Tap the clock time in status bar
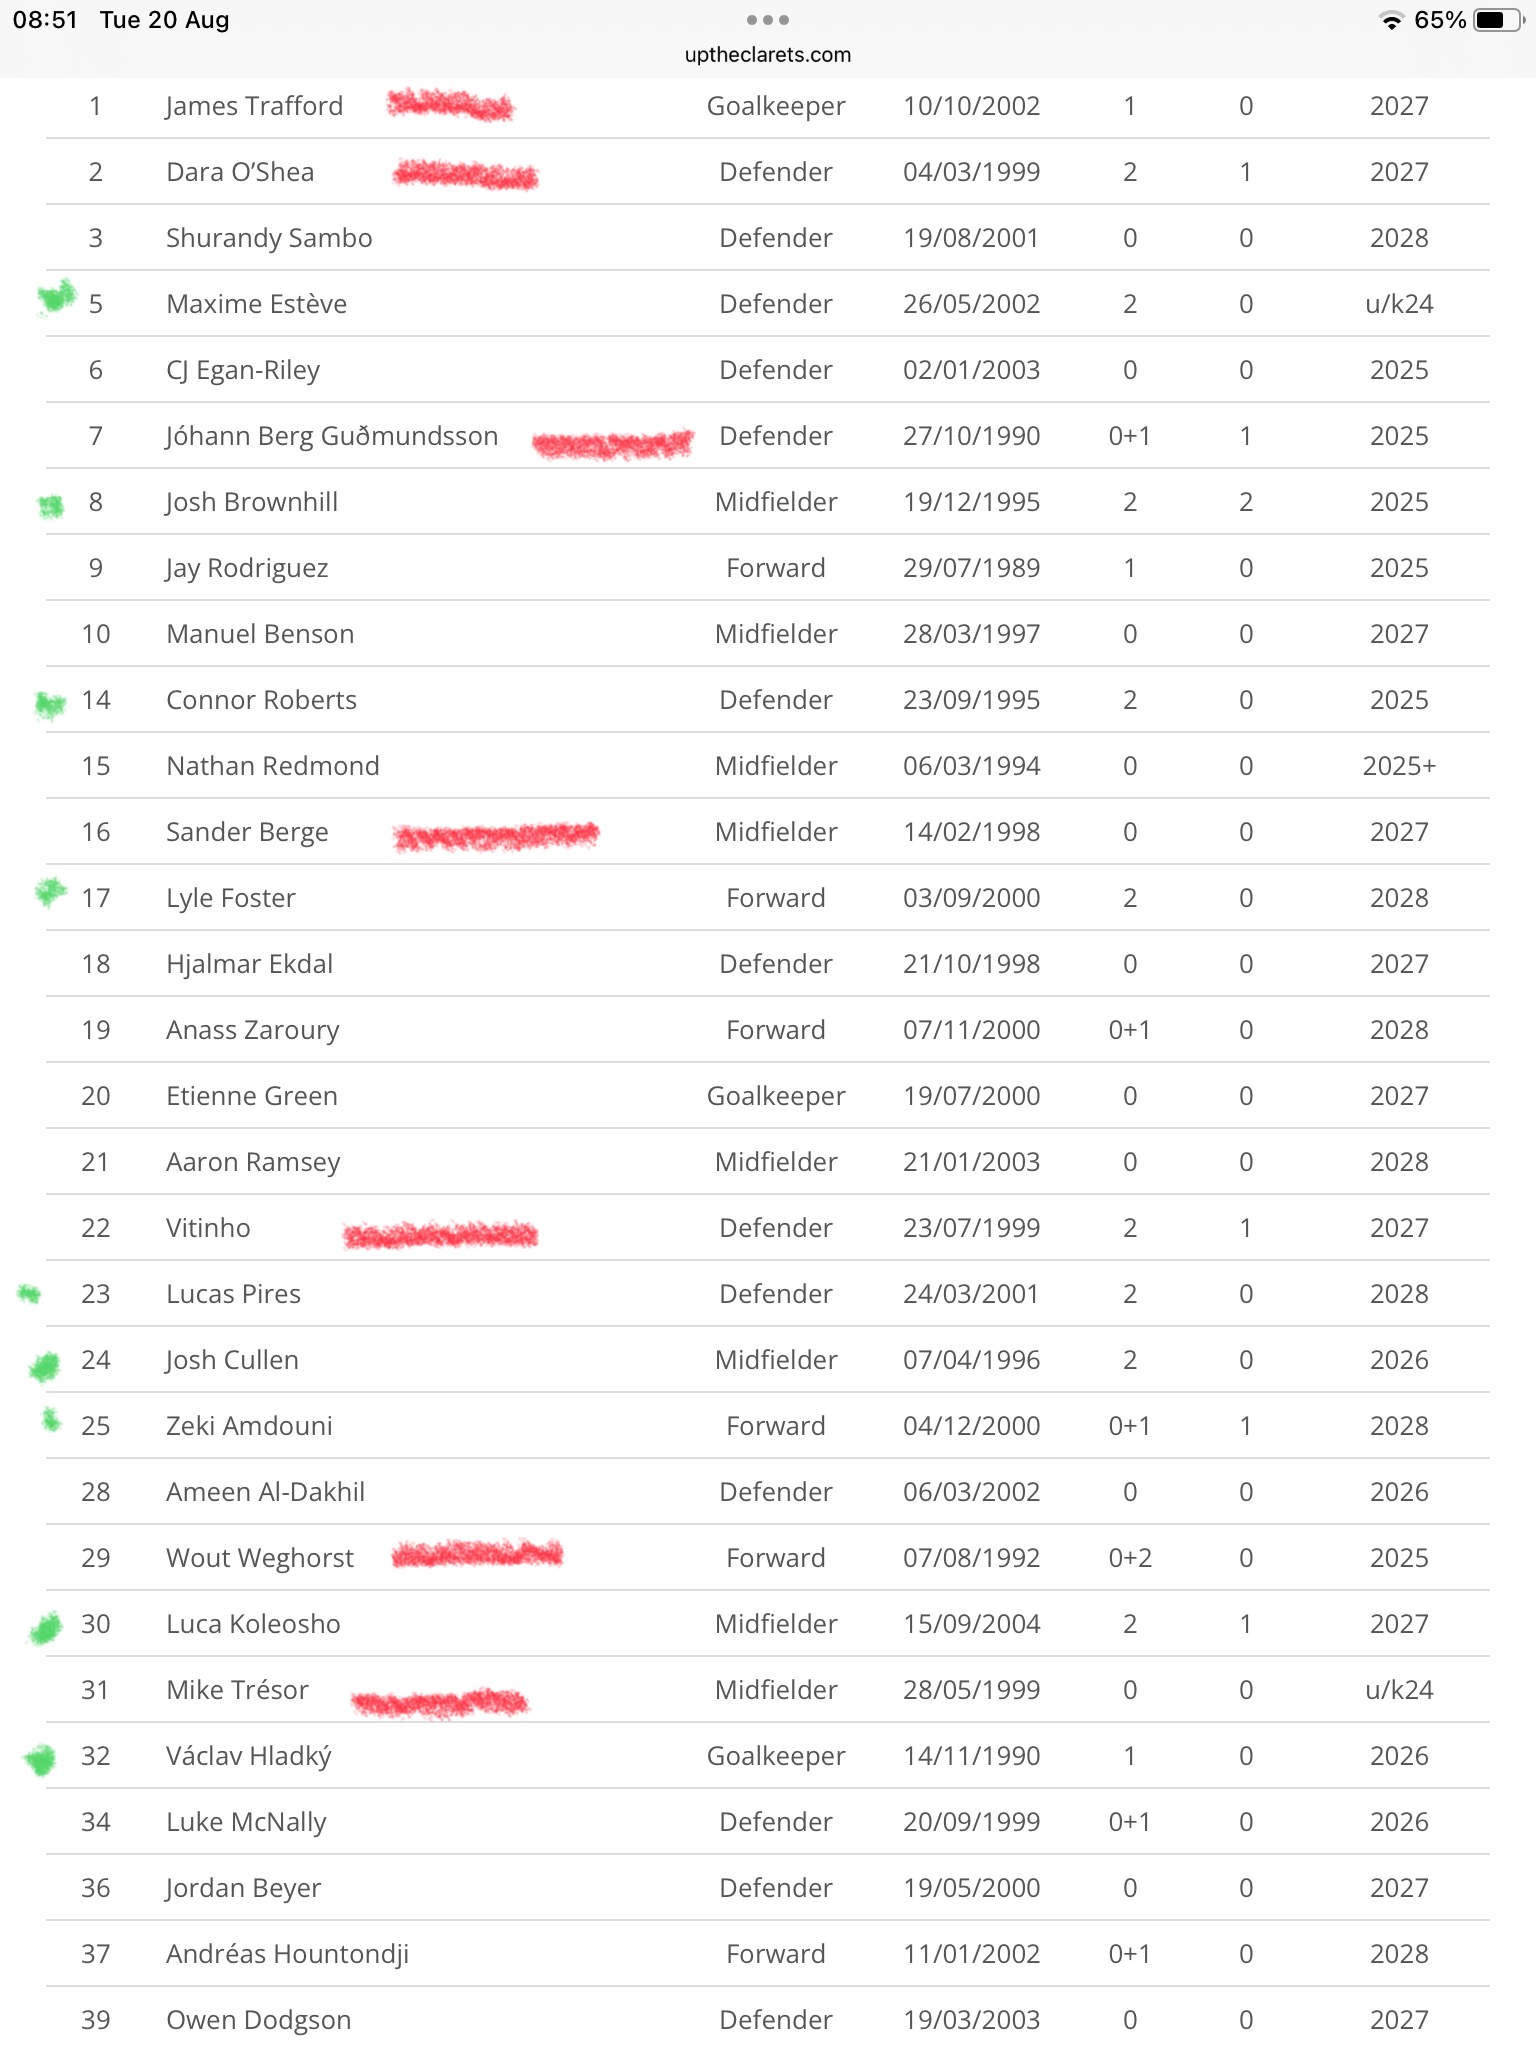The width and height of the screenshot is (1536, 2048). pyautogui.click(x=45, y=20)
